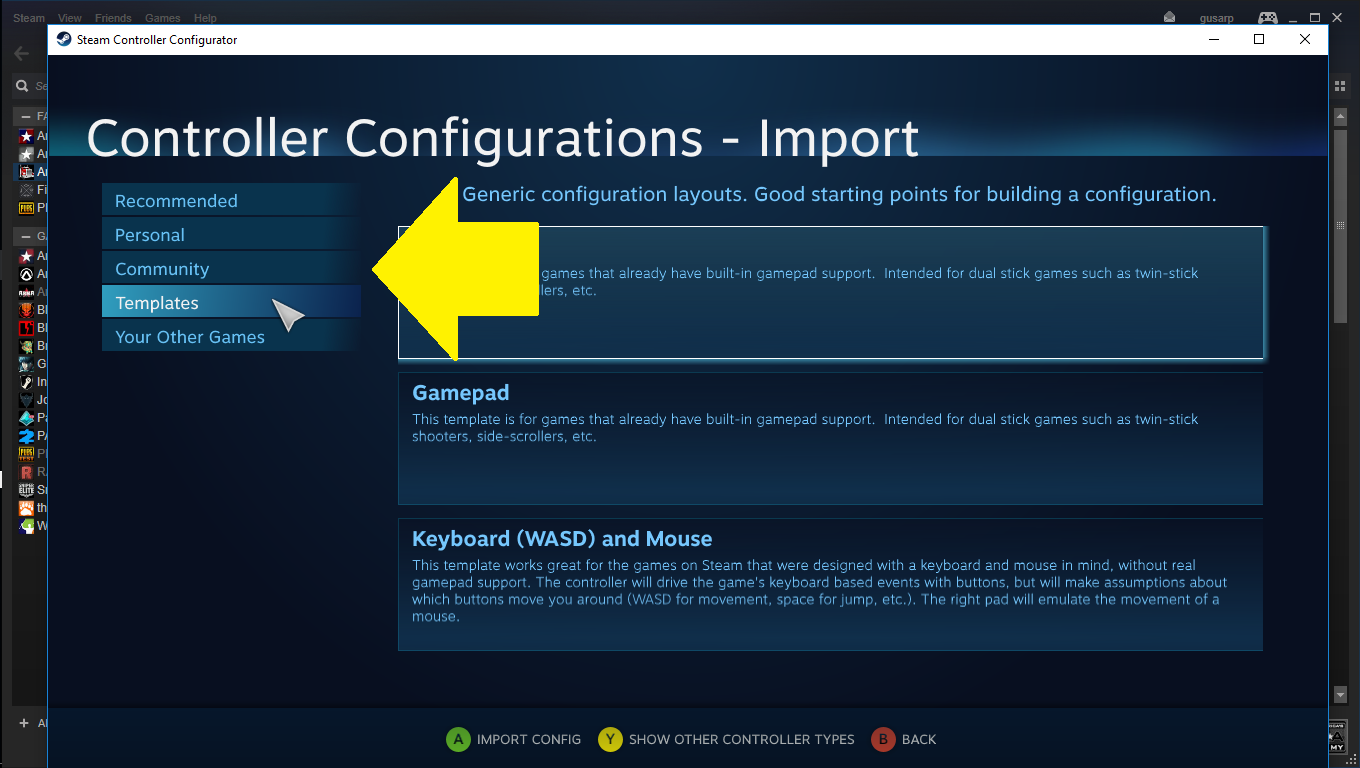Click the library search magnifier icon
The image size is (1360, 768).
click(x=22, y=86)
